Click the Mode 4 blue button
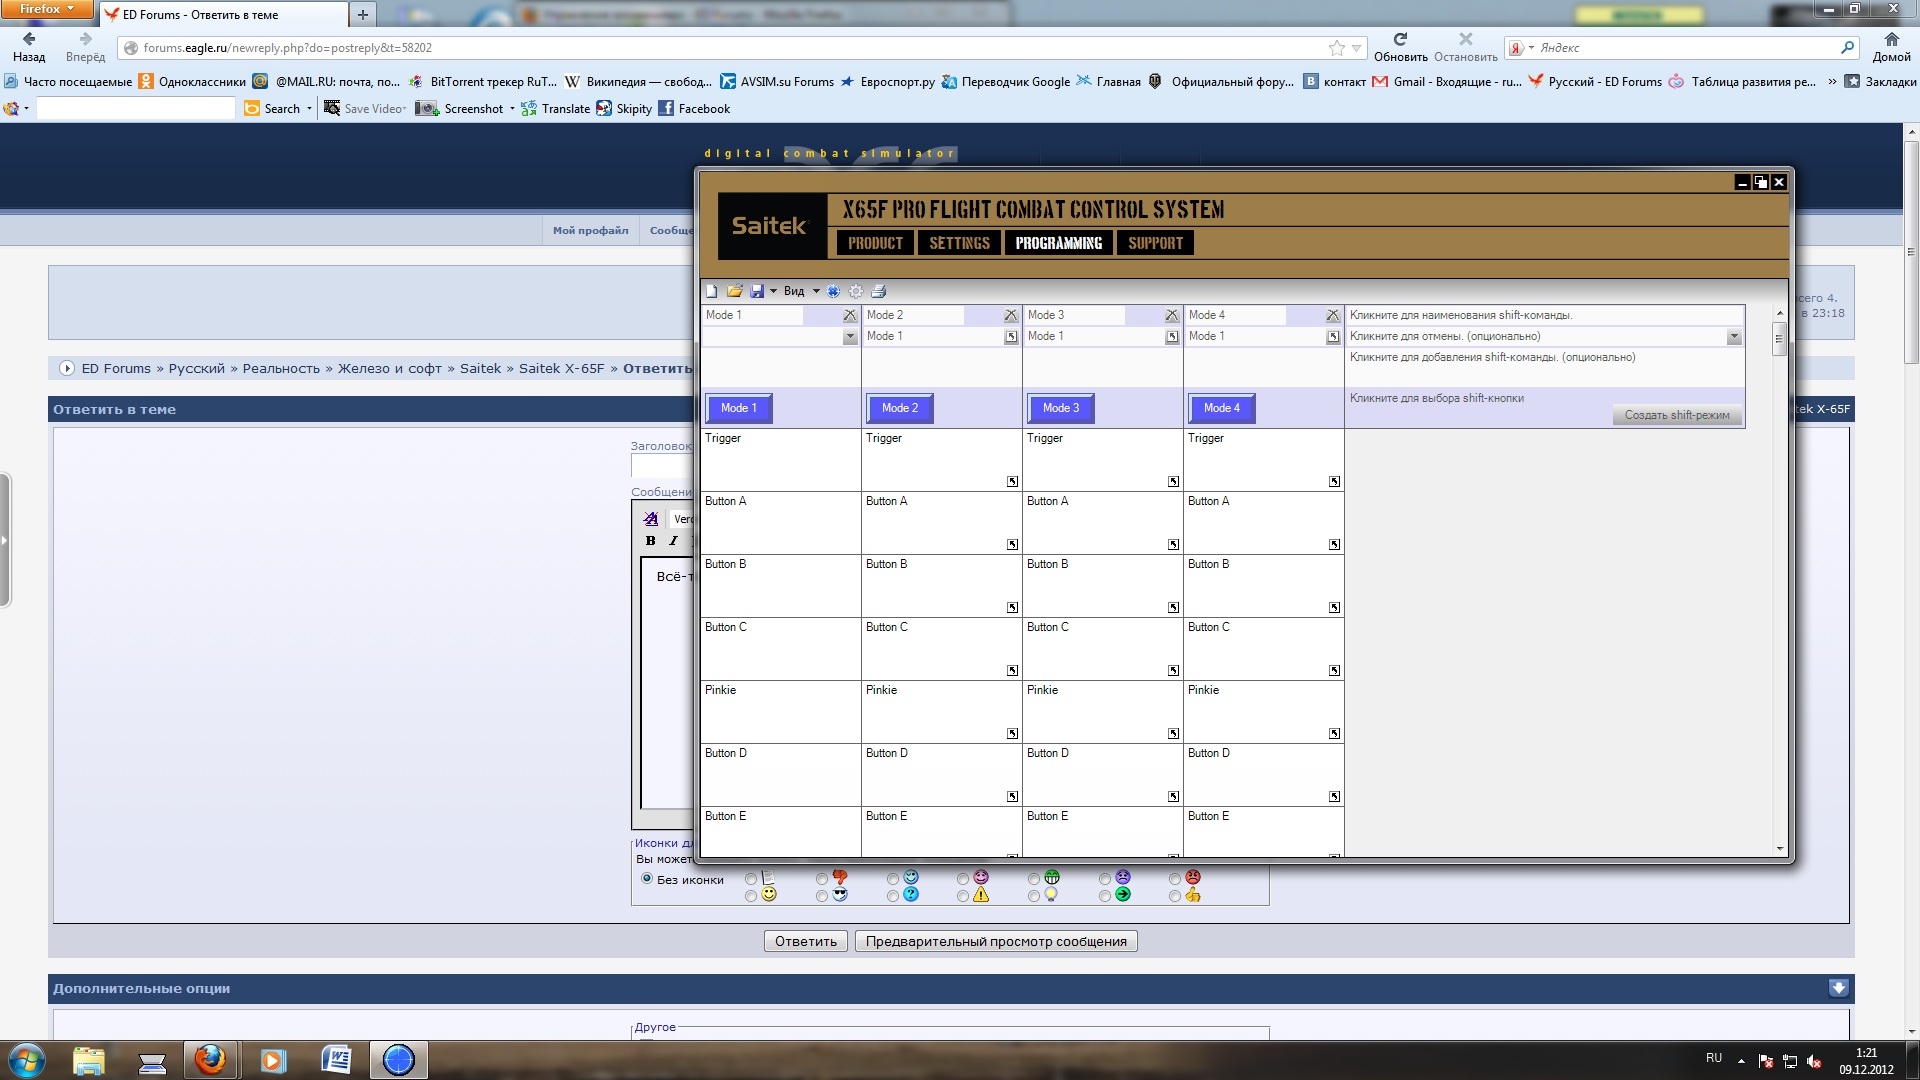1920x1080 pixels. (1222, 408)
